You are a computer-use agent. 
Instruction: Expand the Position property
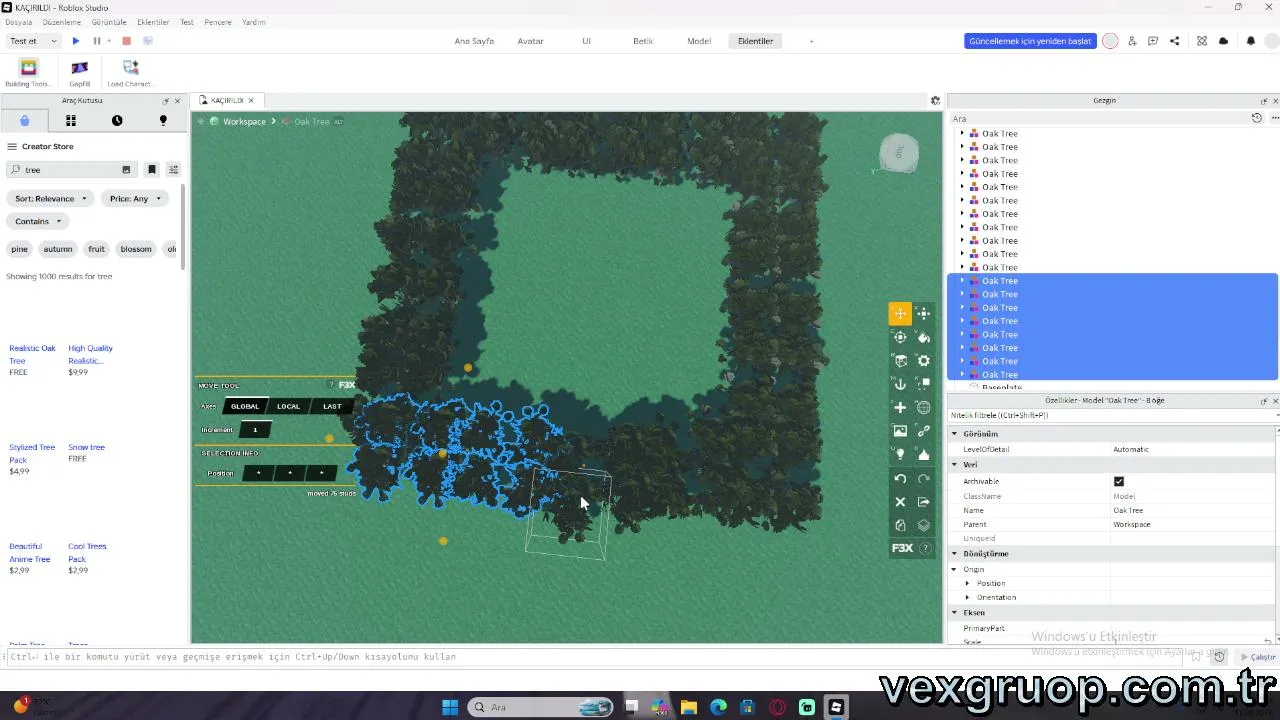click(x=967, y=583)
